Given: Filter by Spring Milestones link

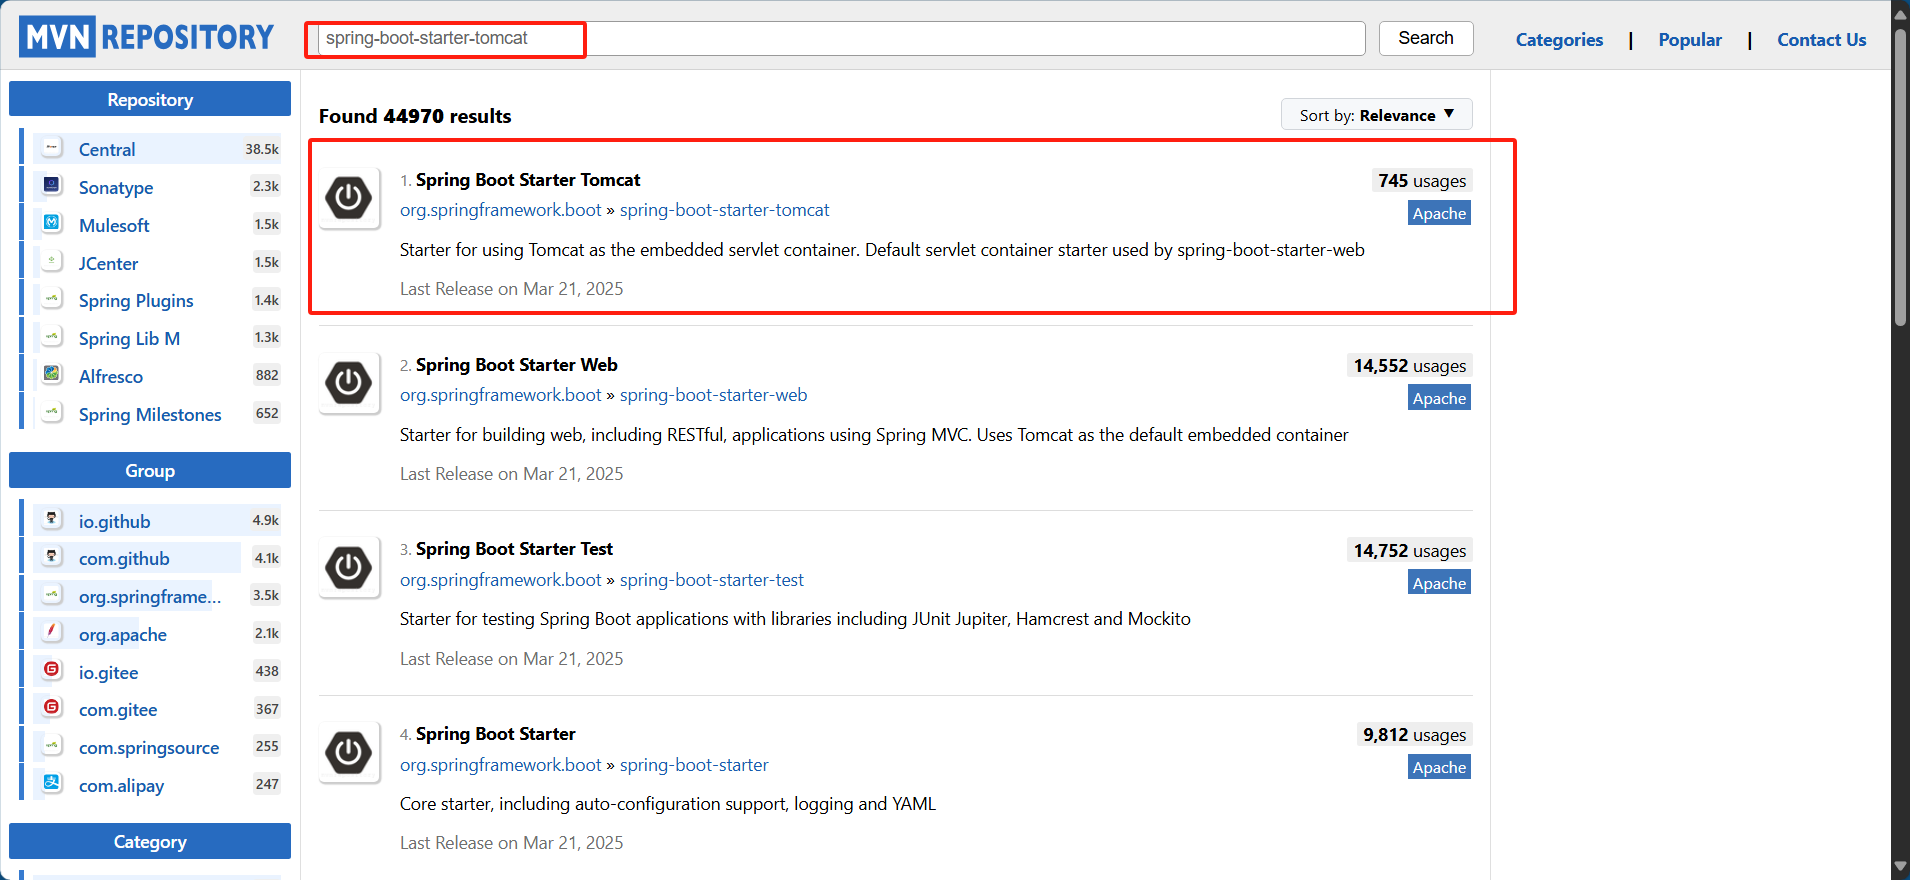Looking at the screenshot, I should (150, 414).
